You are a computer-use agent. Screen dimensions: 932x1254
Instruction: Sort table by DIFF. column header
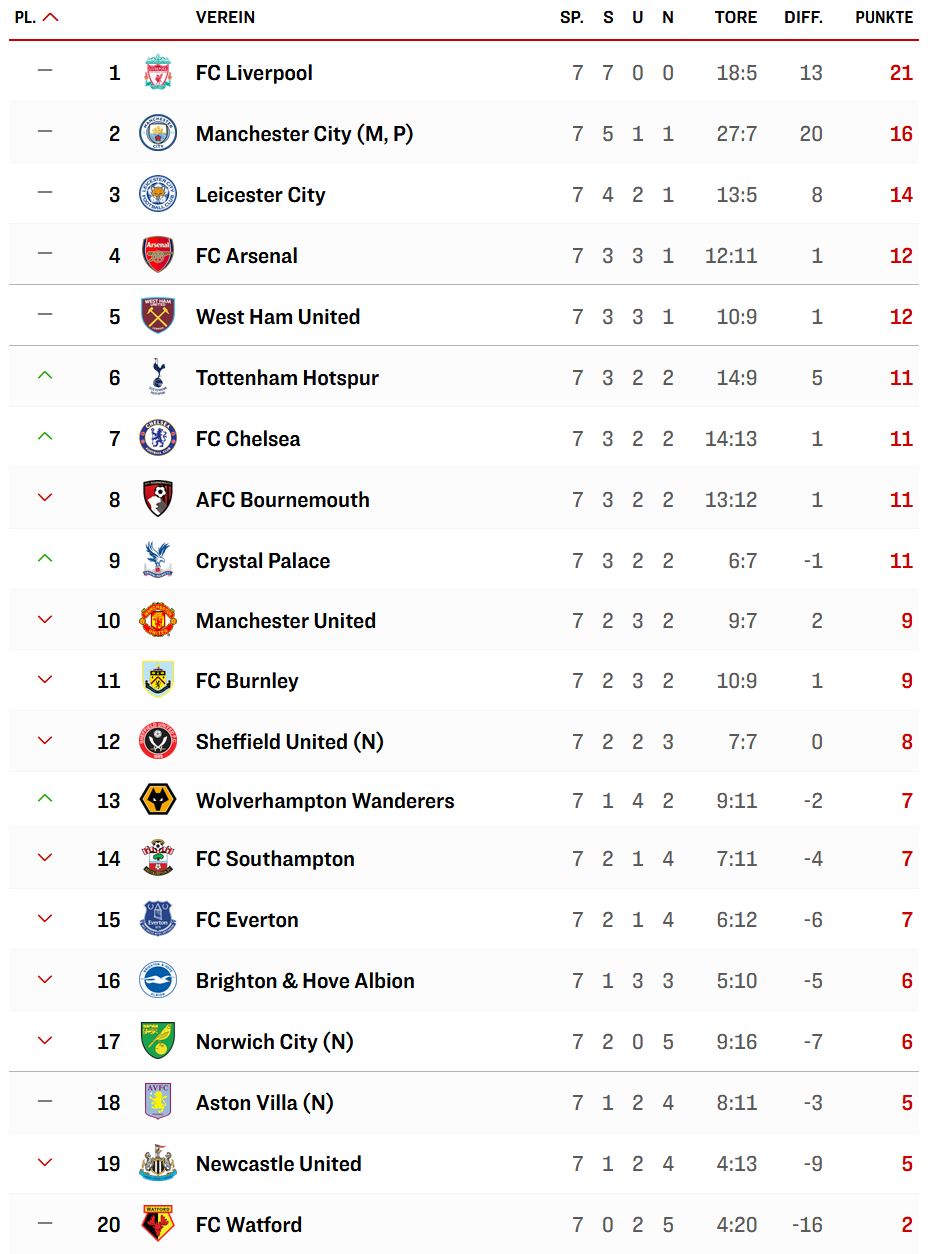click(803, 17)
